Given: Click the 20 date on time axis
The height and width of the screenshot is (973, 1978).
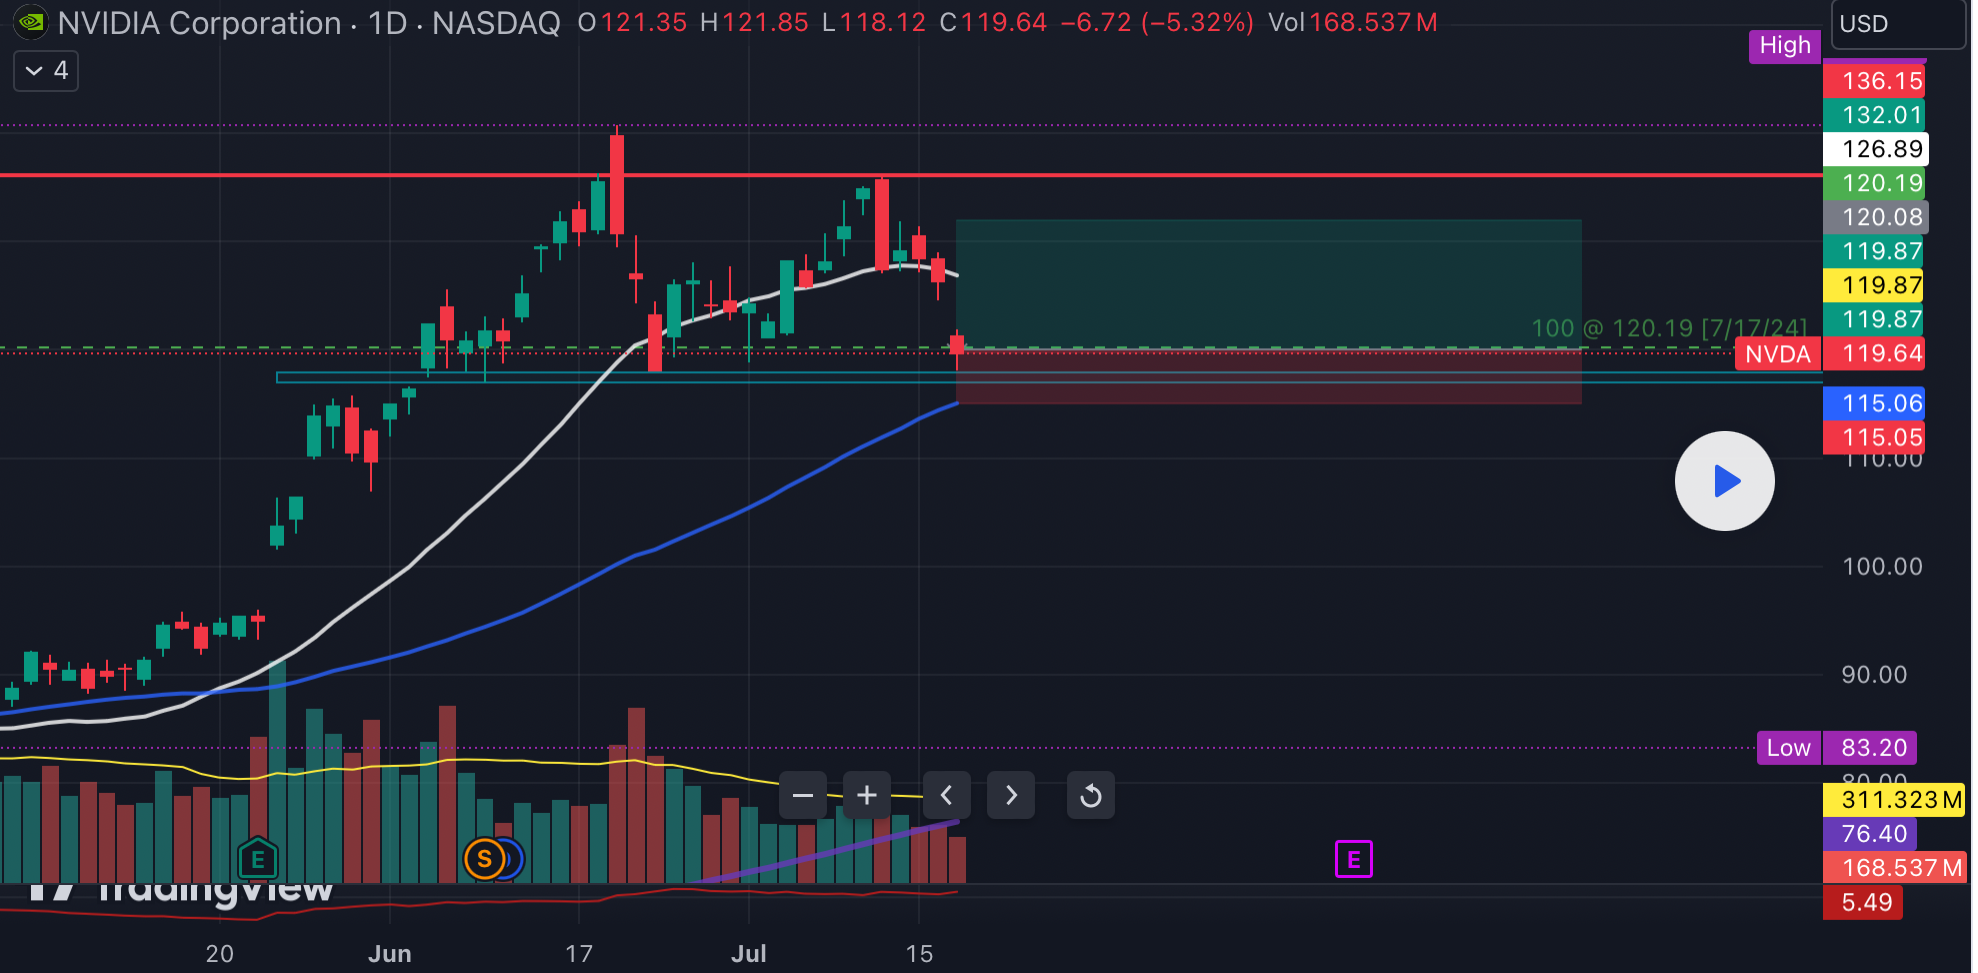Looking at the screenshot, I should [x=219, y=954].
